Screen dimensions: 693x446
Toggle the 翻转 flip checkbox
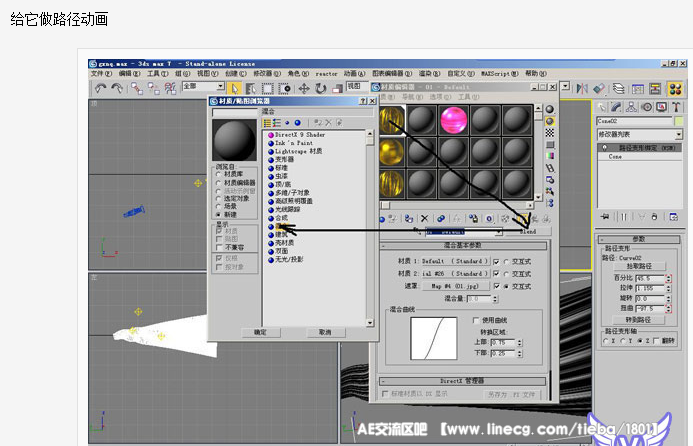[x=656, y=341]
